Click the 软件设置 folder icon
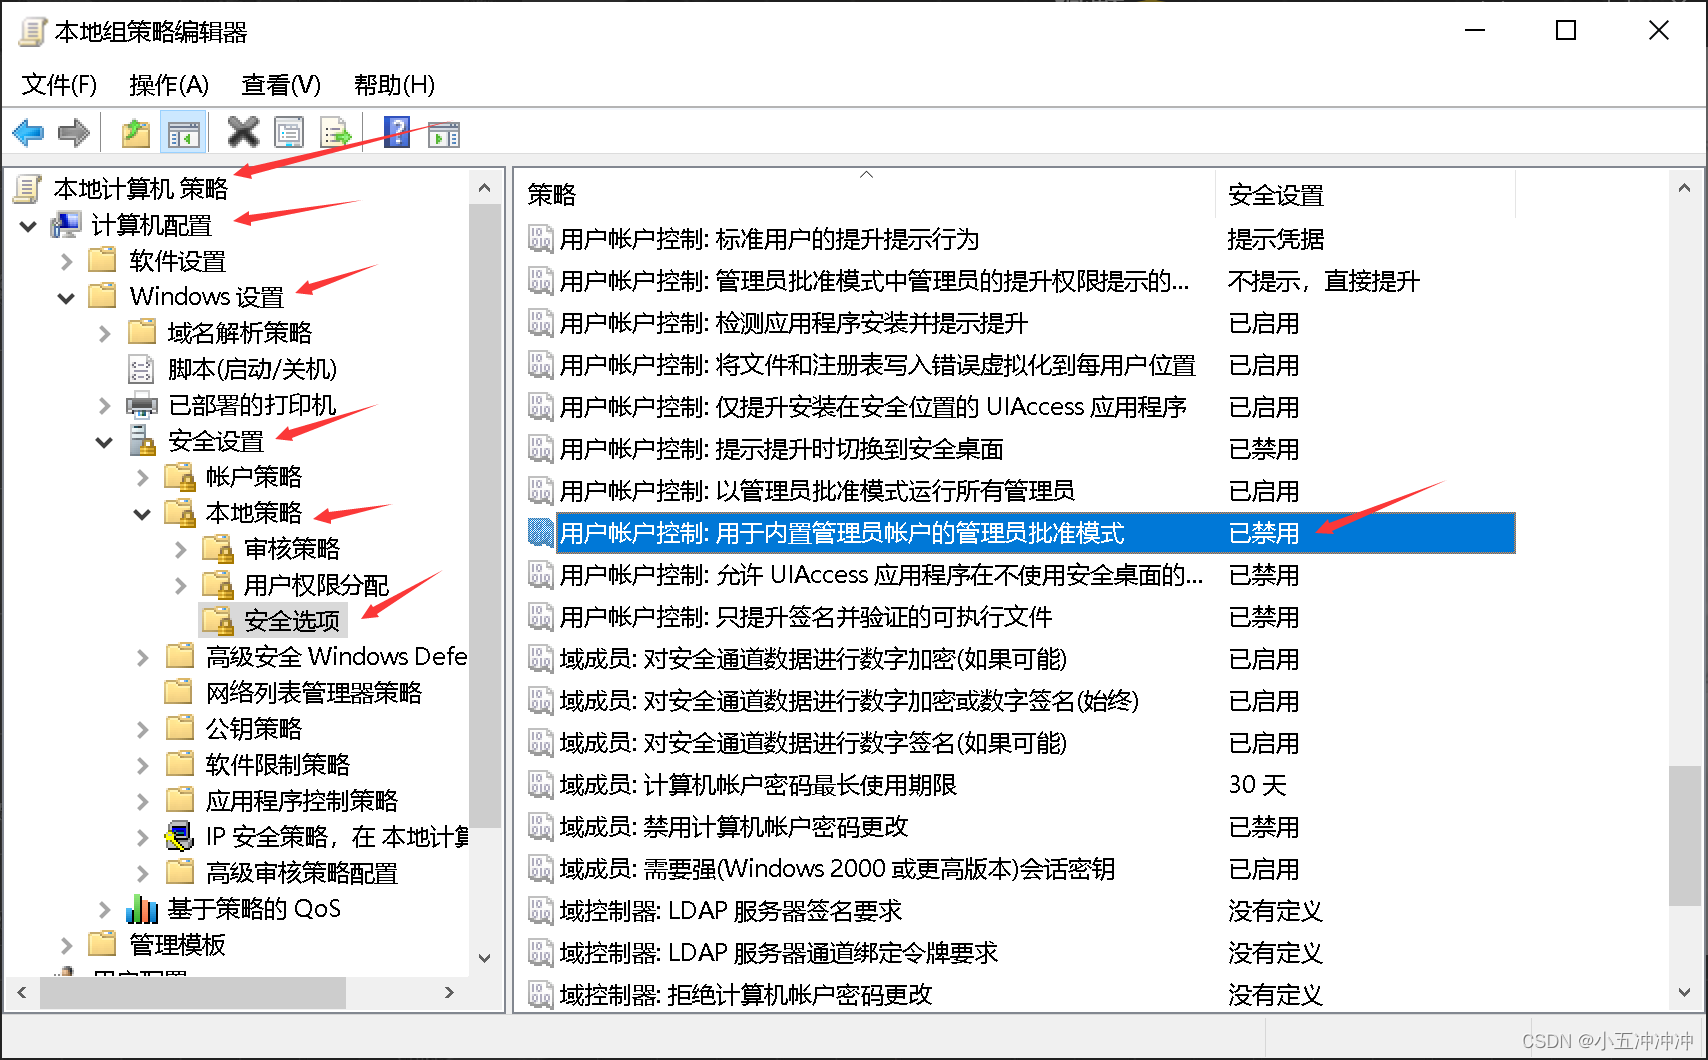 coord(102,261)
